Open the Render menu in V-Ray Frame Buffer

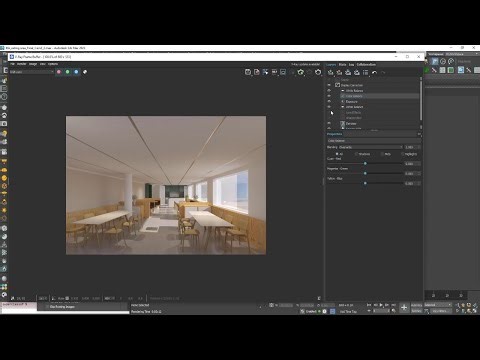21,64
